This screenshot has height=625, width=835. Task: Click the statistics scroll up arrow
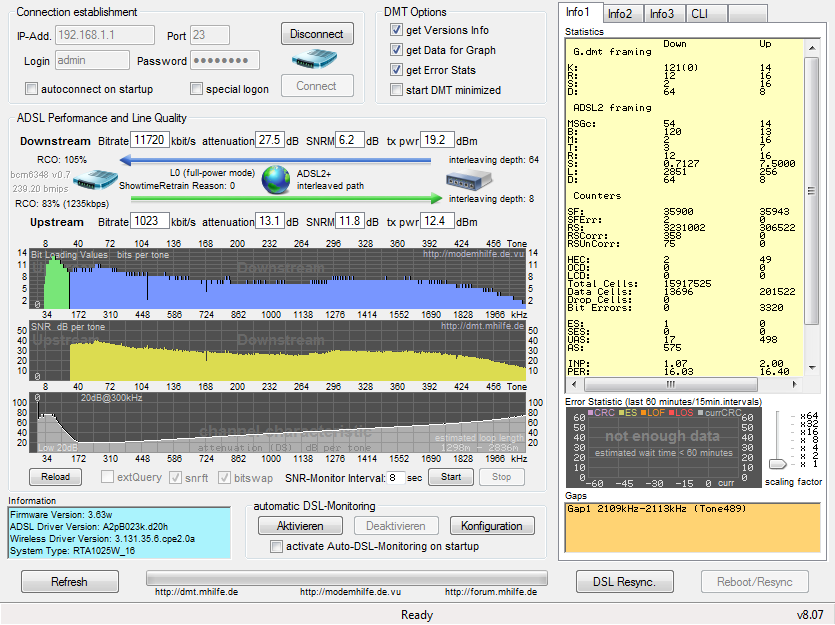(812, 48)
